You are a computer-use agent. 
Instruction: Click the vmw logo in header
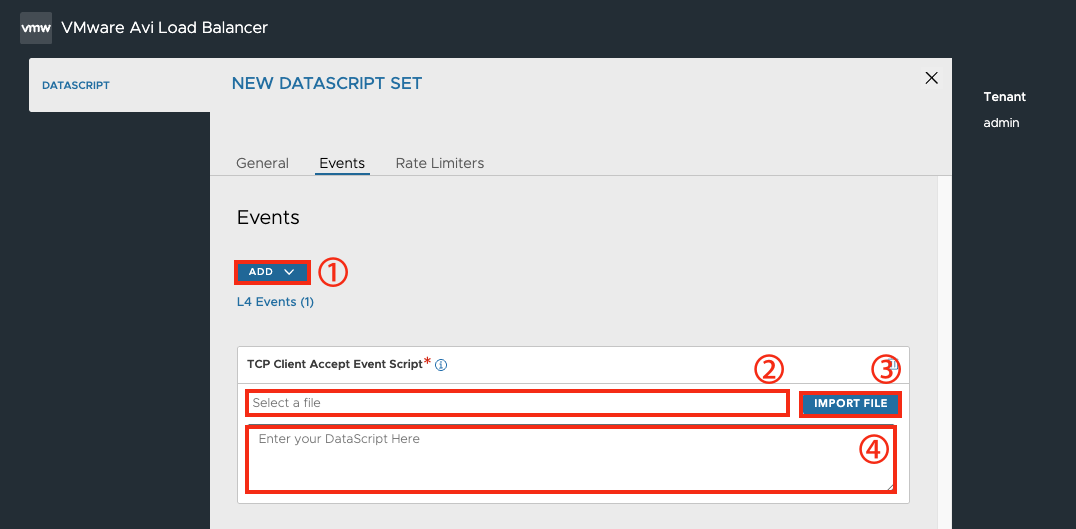pos(36,28)
